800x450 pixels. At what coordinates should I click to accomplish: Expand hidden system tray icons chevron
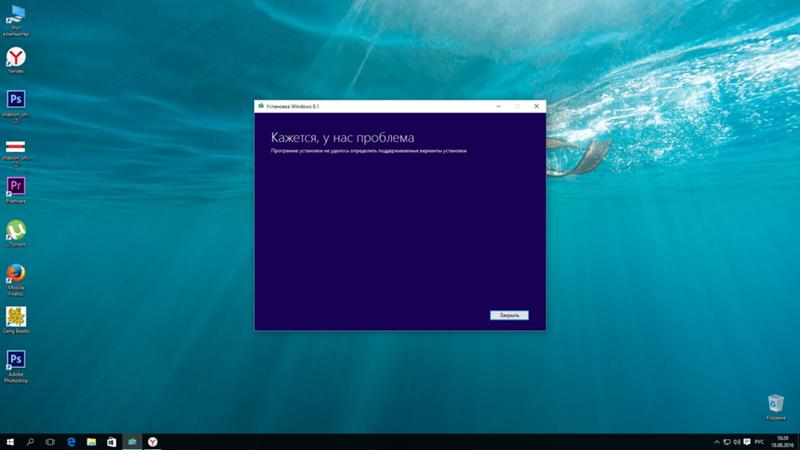716,442
